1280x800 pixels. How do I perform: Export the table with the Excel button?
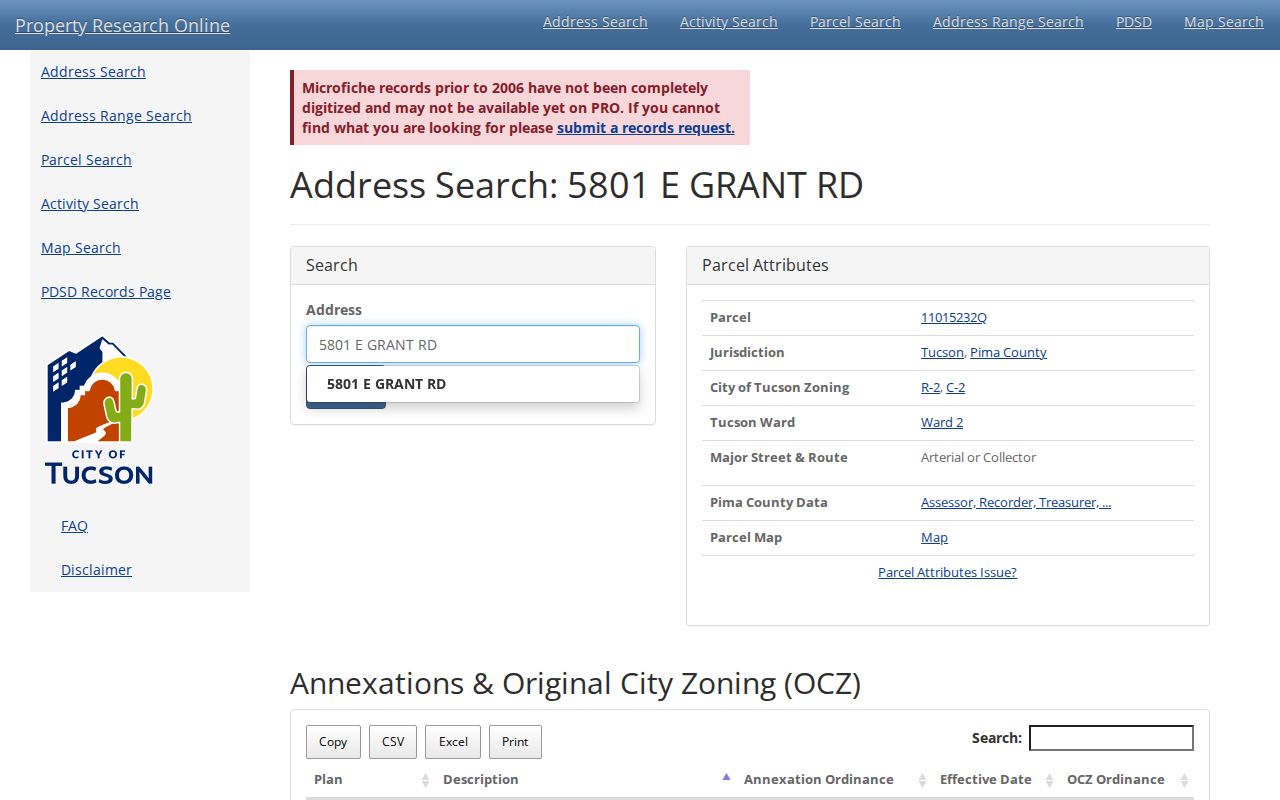point(453,742)
